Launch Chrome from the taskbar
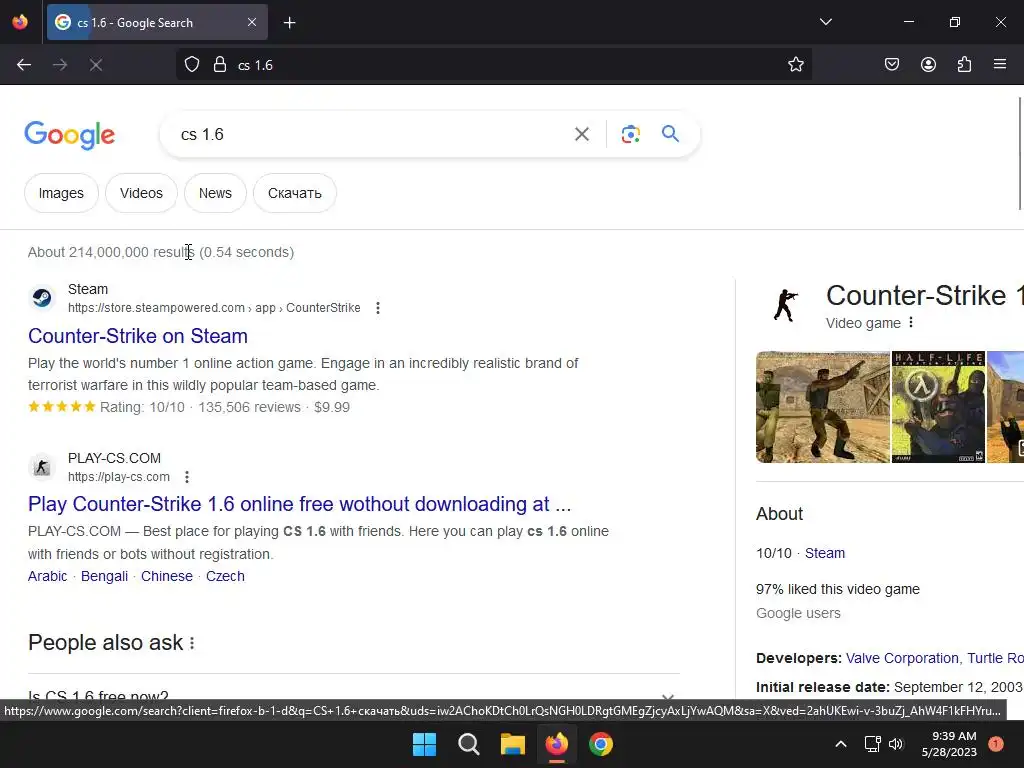1024x768 pixels. tap(601, 744)
